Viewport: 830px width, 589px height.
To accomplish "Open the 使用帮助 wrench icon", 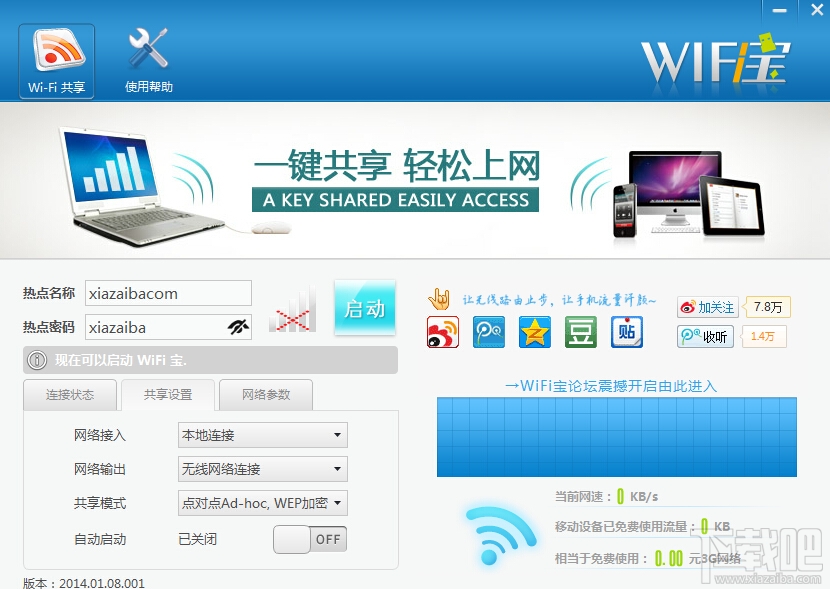I will [149, 61].
